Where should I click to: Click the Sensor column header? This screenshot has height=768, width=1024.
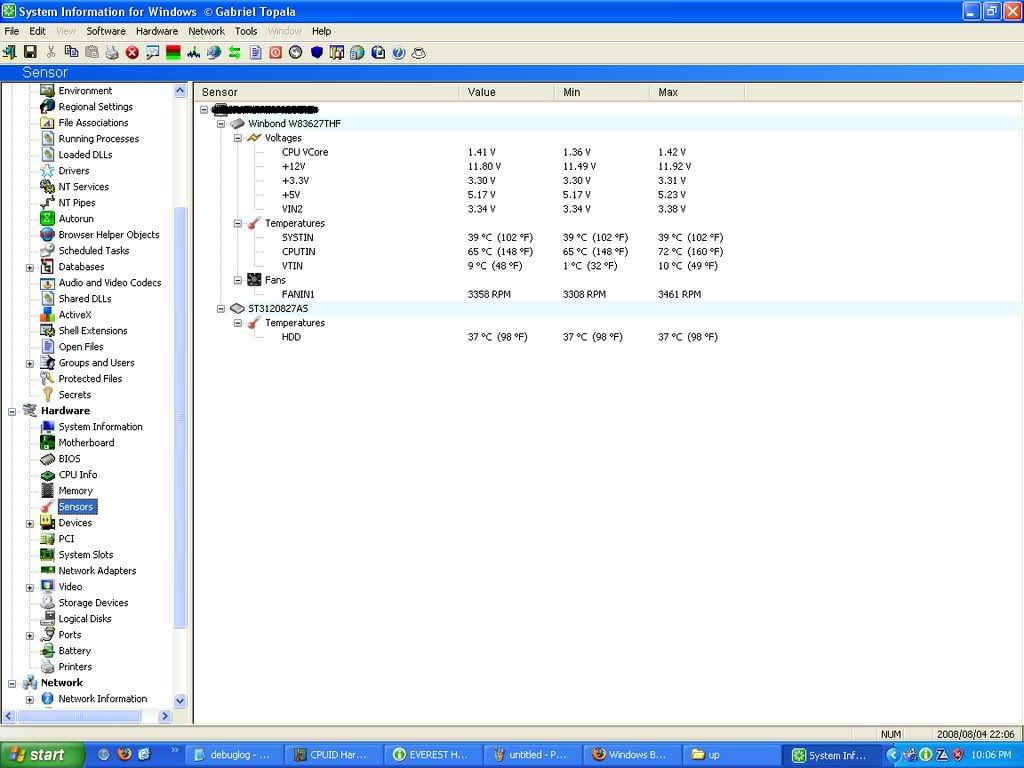click(x=327, y=92)
